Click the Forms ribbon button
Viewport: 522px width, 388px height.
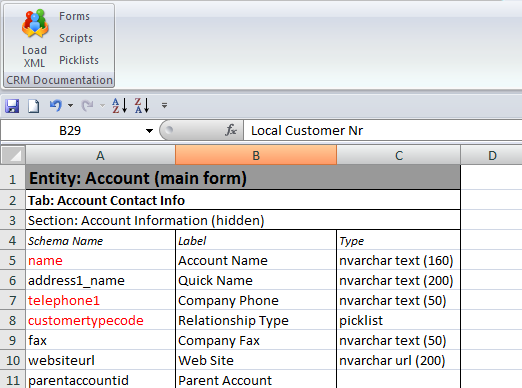click(74, 16)
